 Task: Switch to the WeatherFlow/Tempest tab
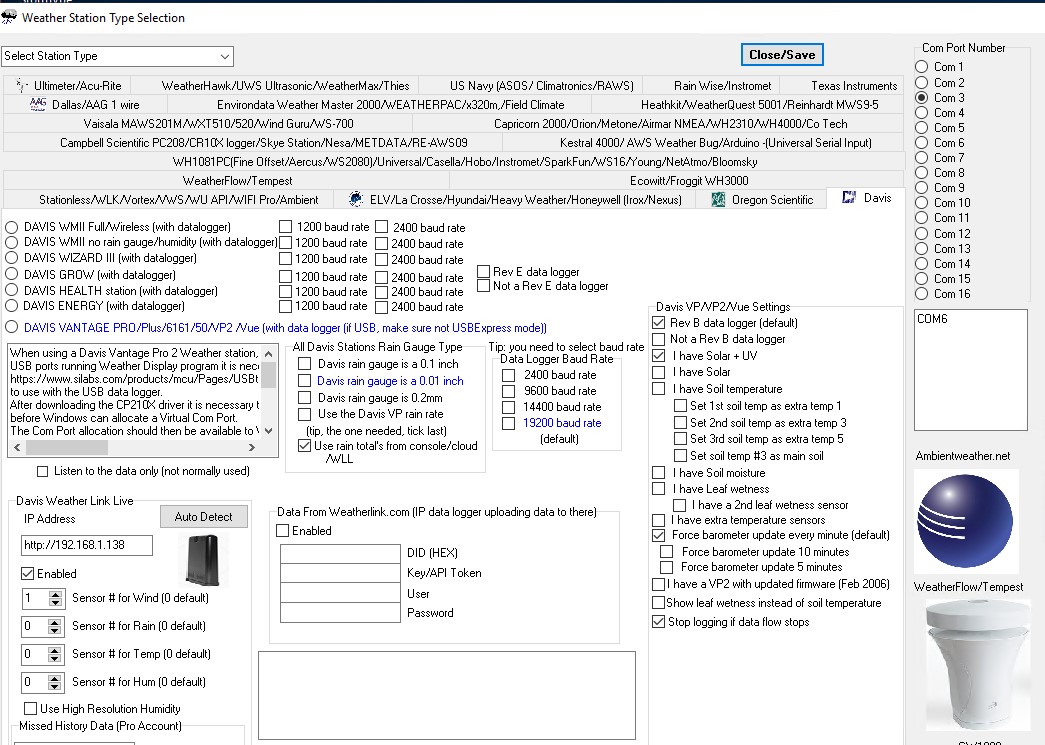coord(226,181)
